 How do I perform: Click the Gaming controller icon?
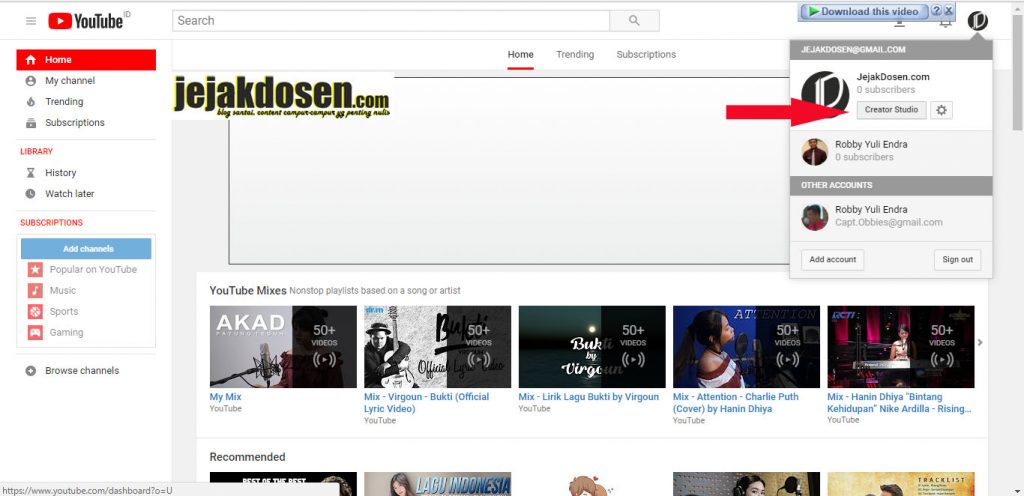click(35, 332)
